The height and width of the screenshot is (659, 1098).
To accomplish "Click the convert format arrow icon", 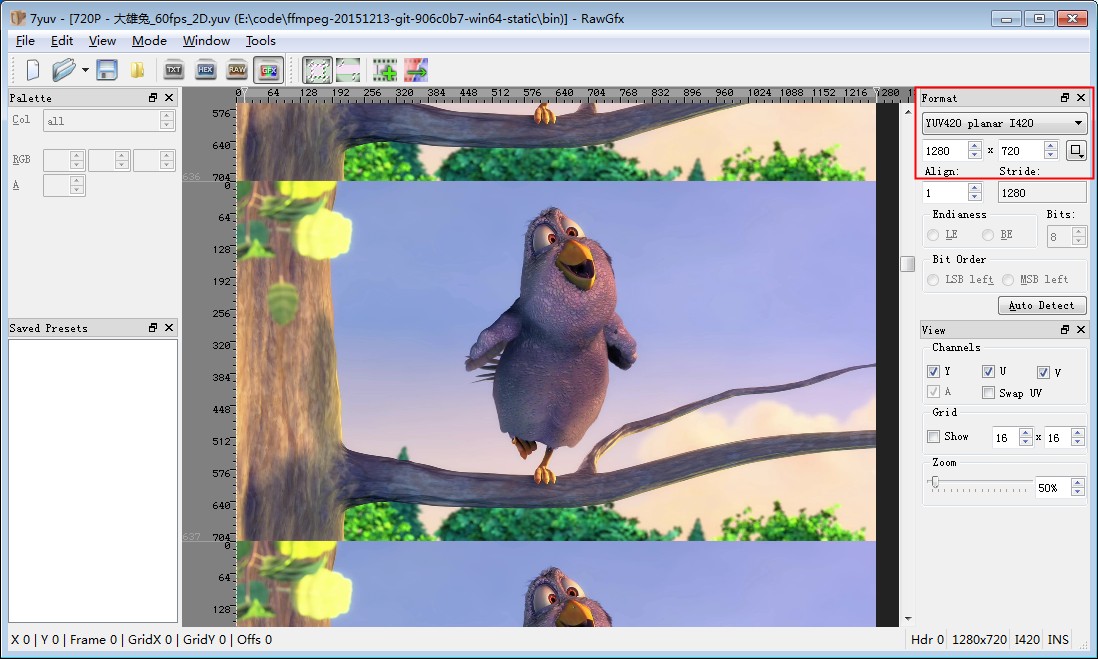I will tap(416, 70).
